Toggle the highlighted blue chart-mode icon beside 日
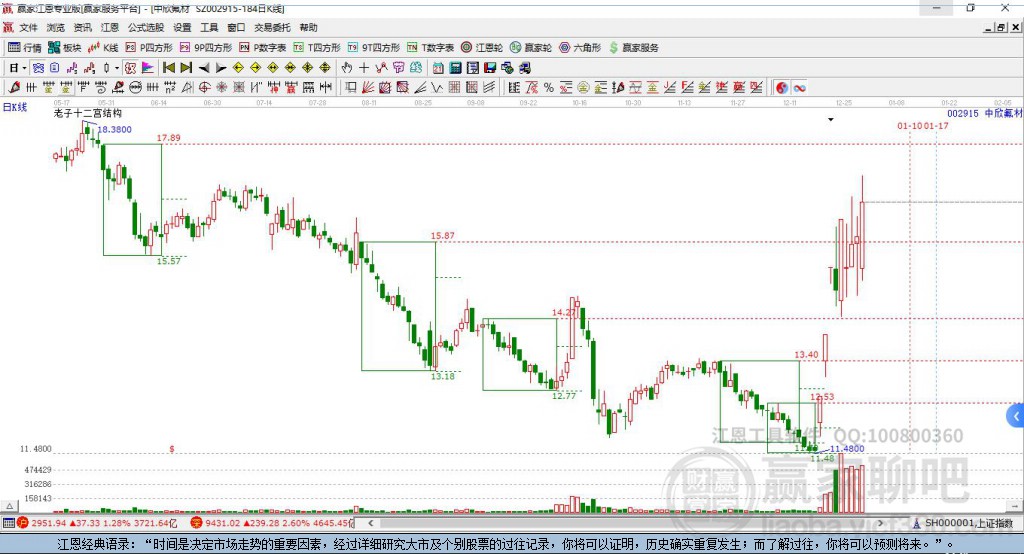This screenshot has height=554, width=1024. pyautogui.click(x=38, y=68)
